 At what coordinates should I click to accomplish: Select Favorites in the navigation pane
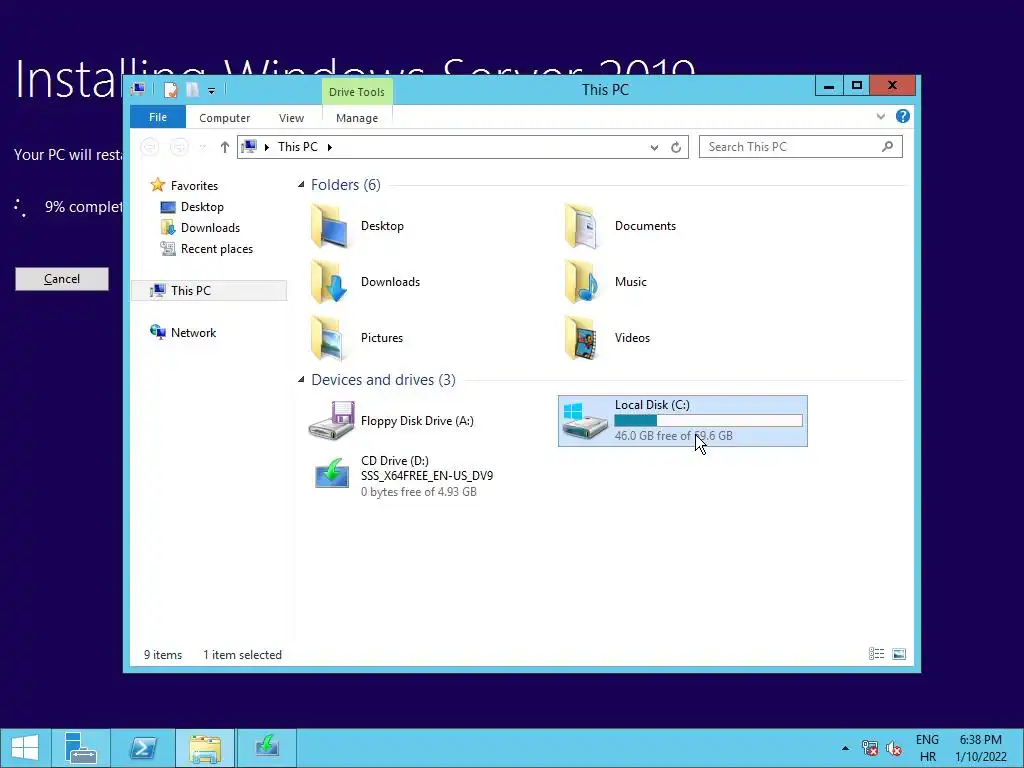point(194,185)
